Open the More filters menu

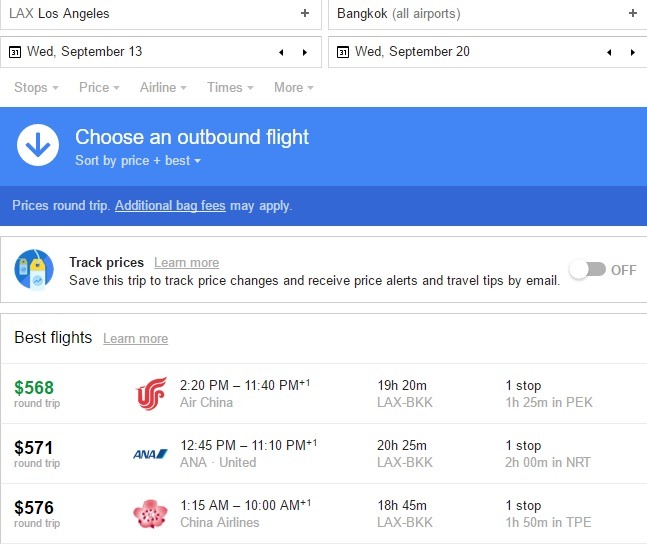pos(294,88)
